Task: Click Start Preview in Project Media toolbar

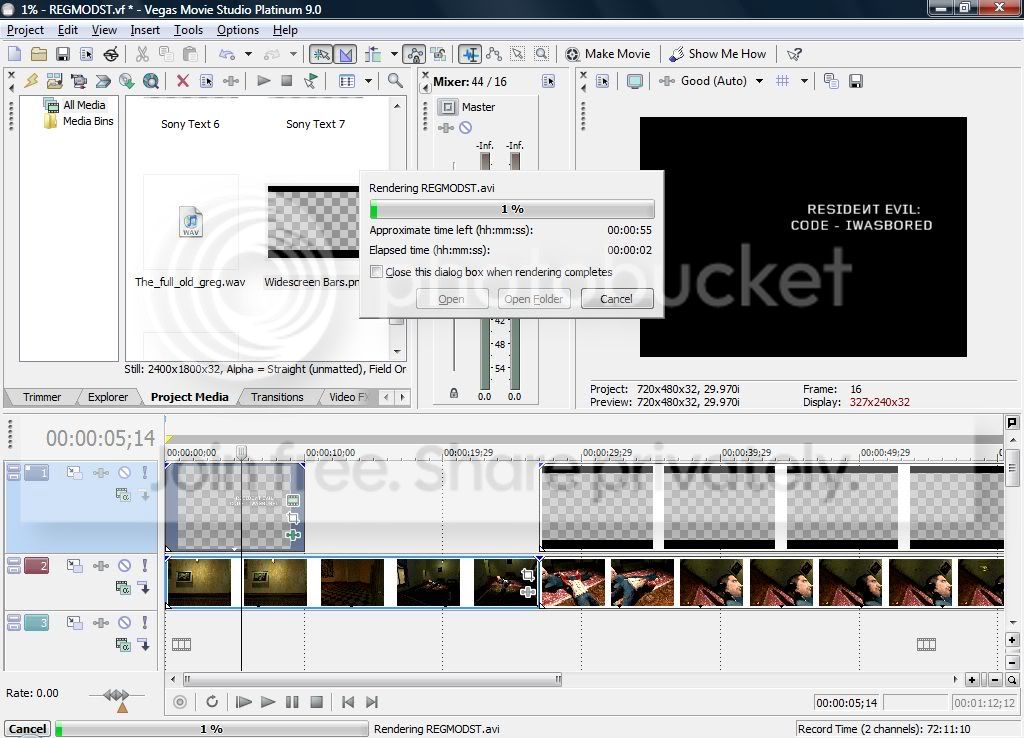Action: pyautogui.click(x=264, y=81)
